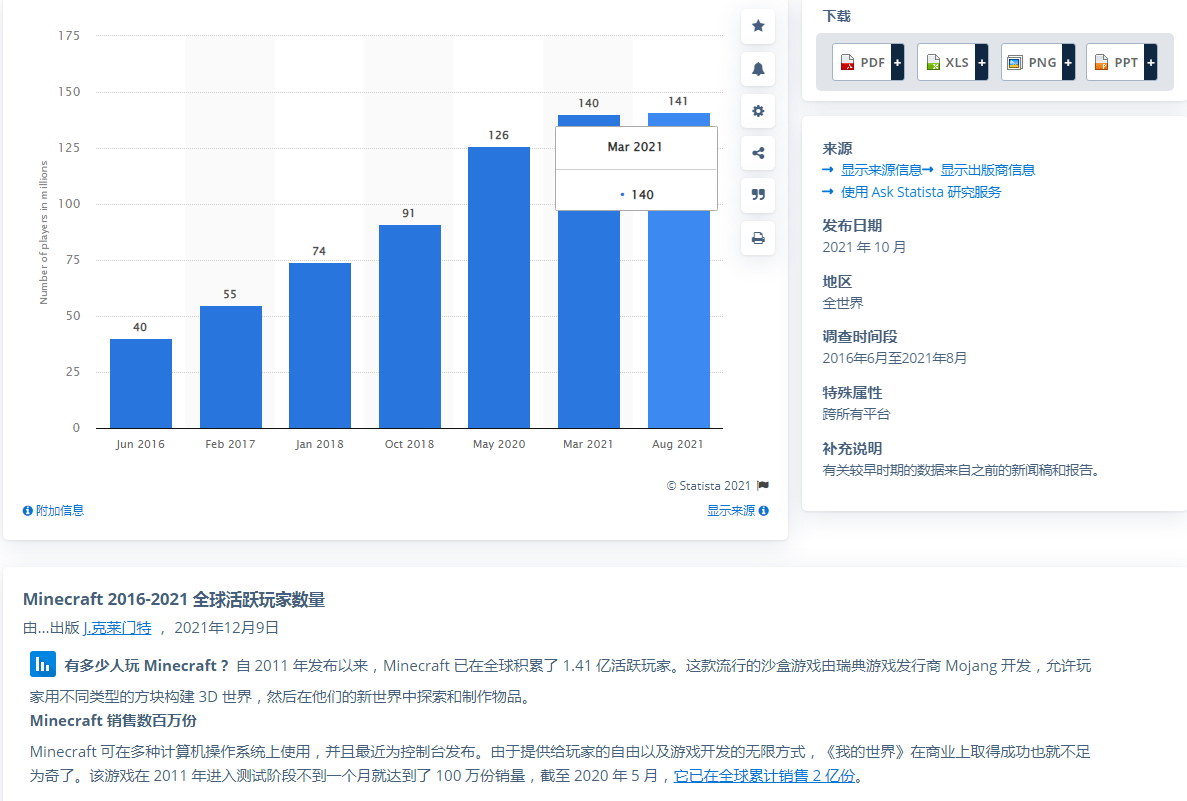Click the quotation mark citation icon
Viewport: 1187px width, 801px height.
click(x=758, y=195)
